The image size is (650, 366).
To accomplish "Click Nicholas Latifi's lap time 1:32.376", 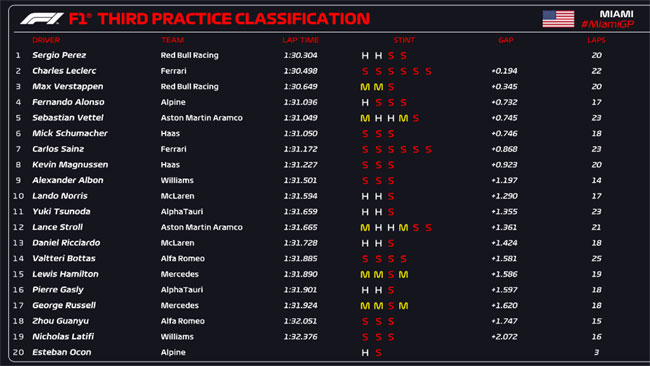I will pos(301,337).
